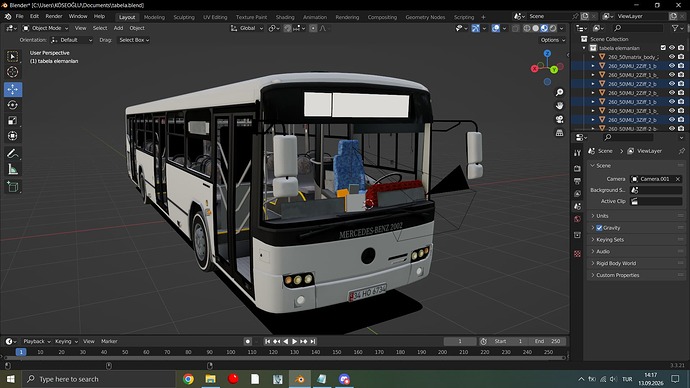
Task: Select the Cursor tool
Action: (x=12, y=72)
